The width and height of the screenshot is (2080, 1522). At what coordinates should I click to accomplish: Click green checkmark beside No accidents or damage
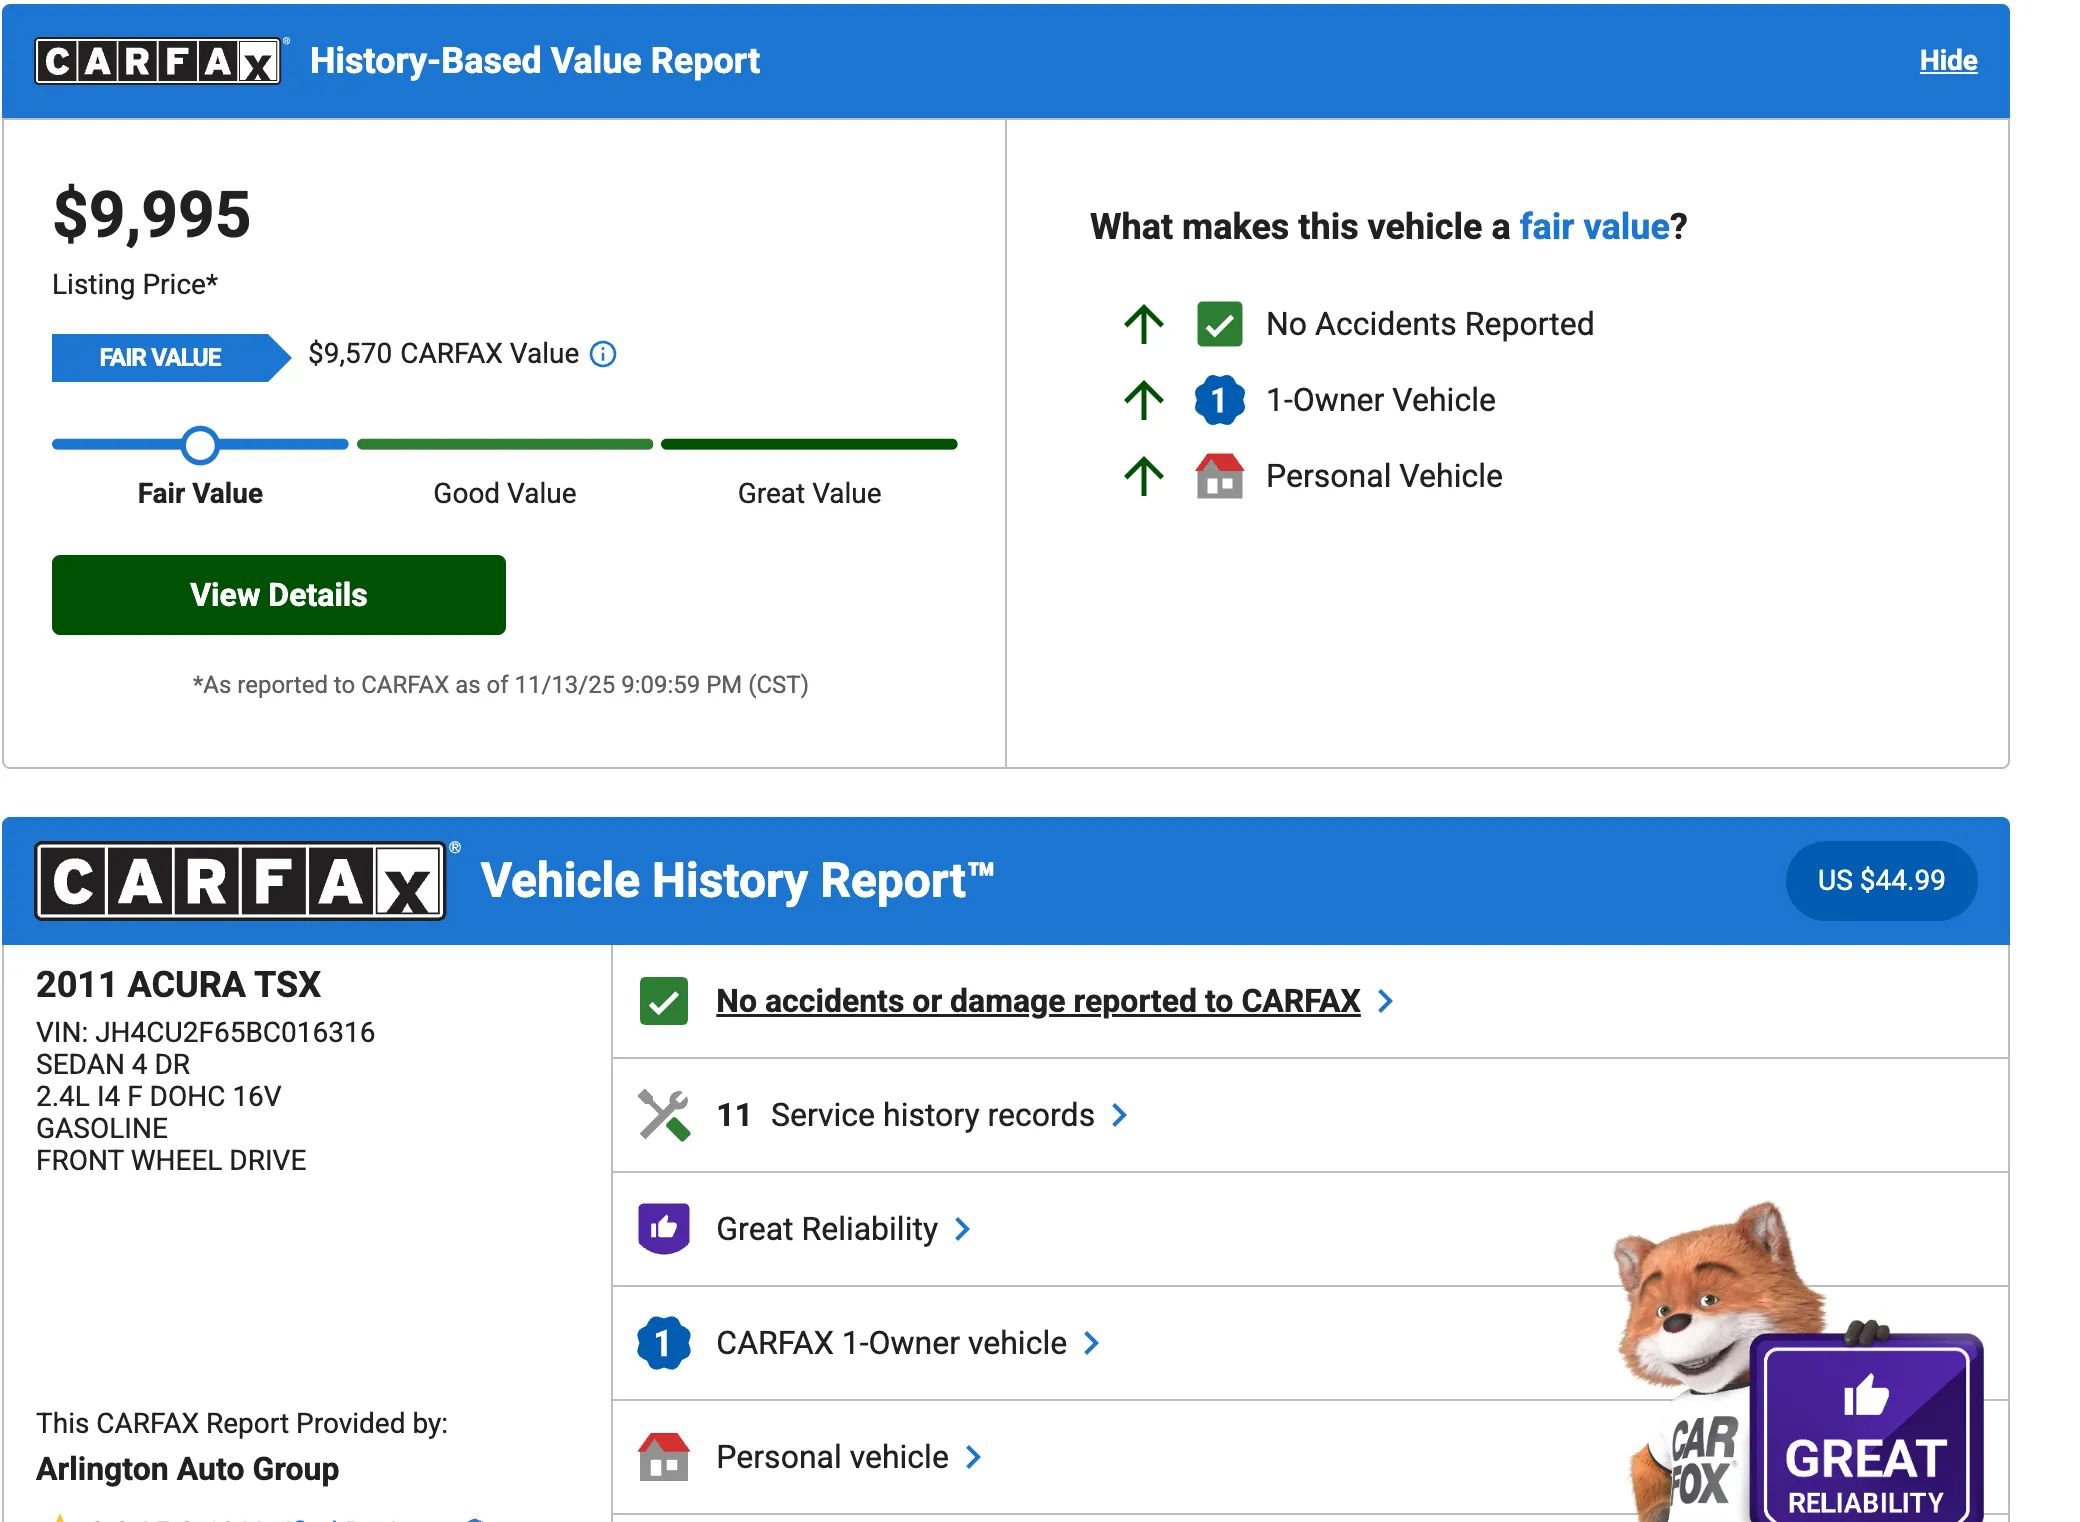(663, 1001)
